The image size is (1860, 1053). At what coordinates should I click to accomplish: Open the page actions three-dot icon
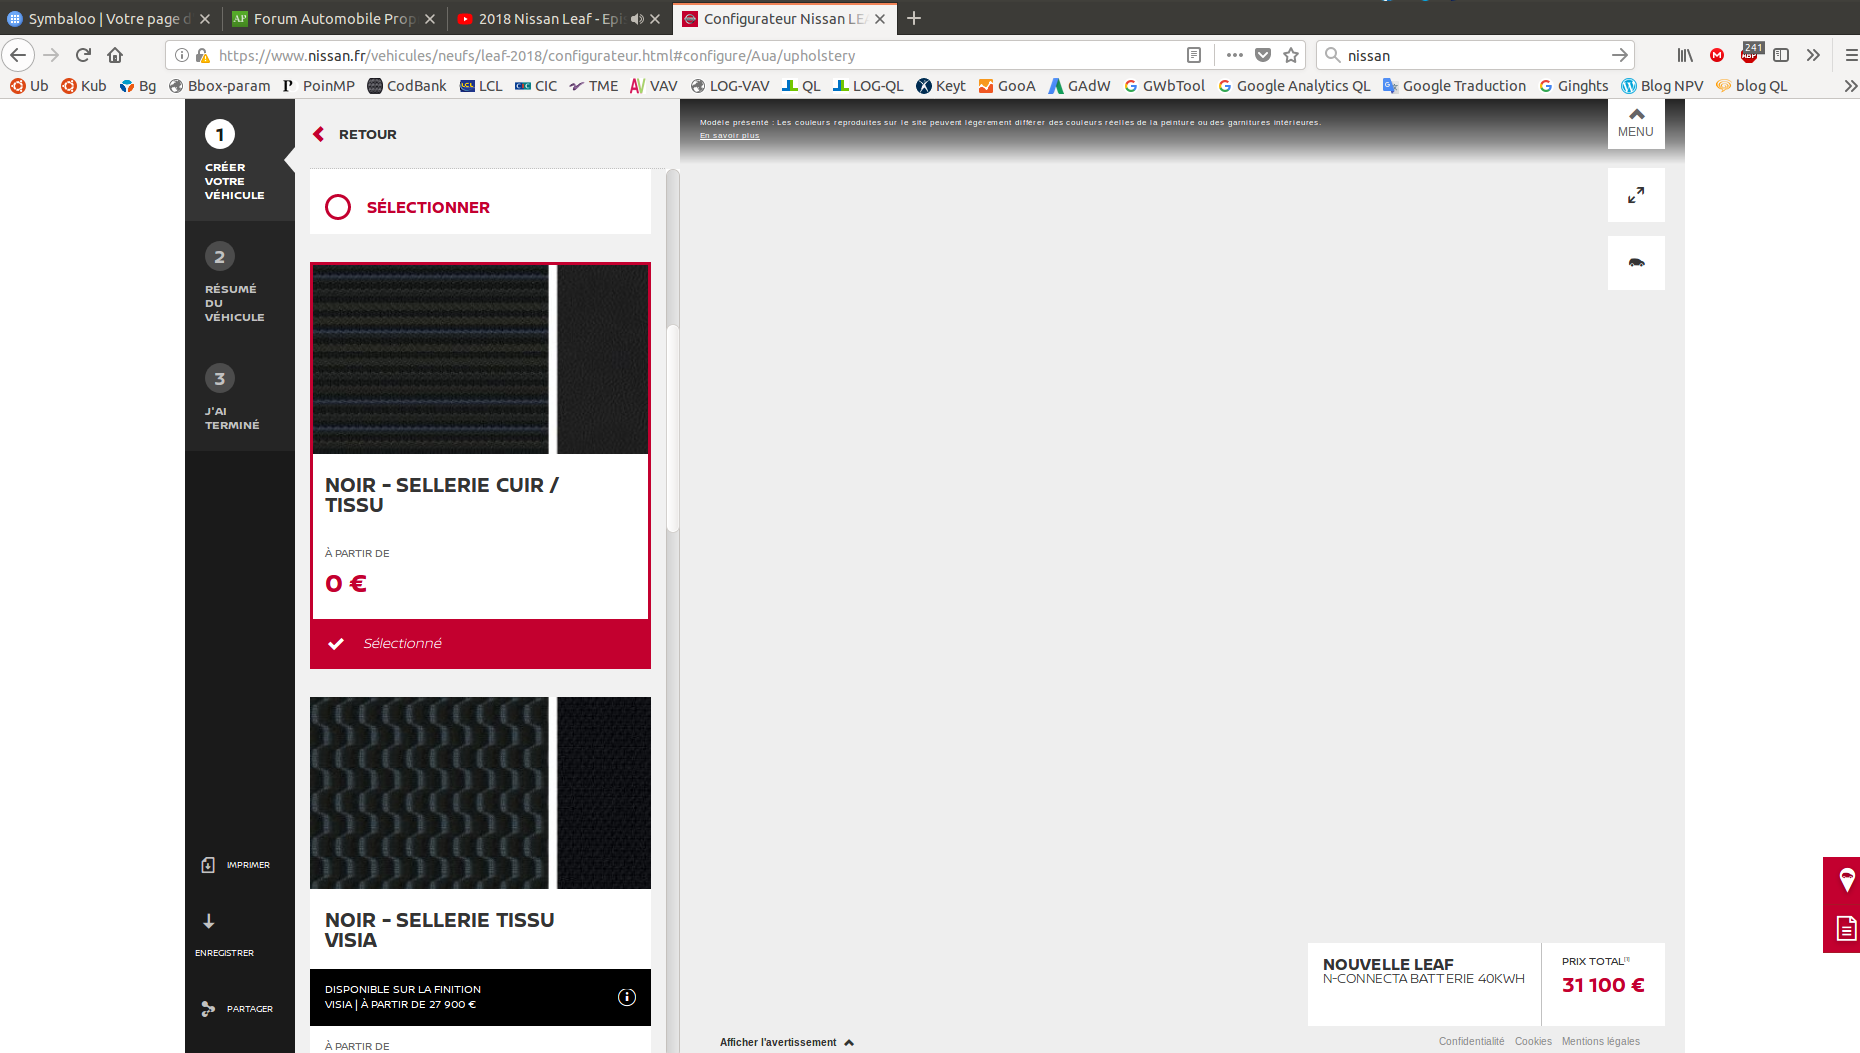click(x=1235, y=55)
